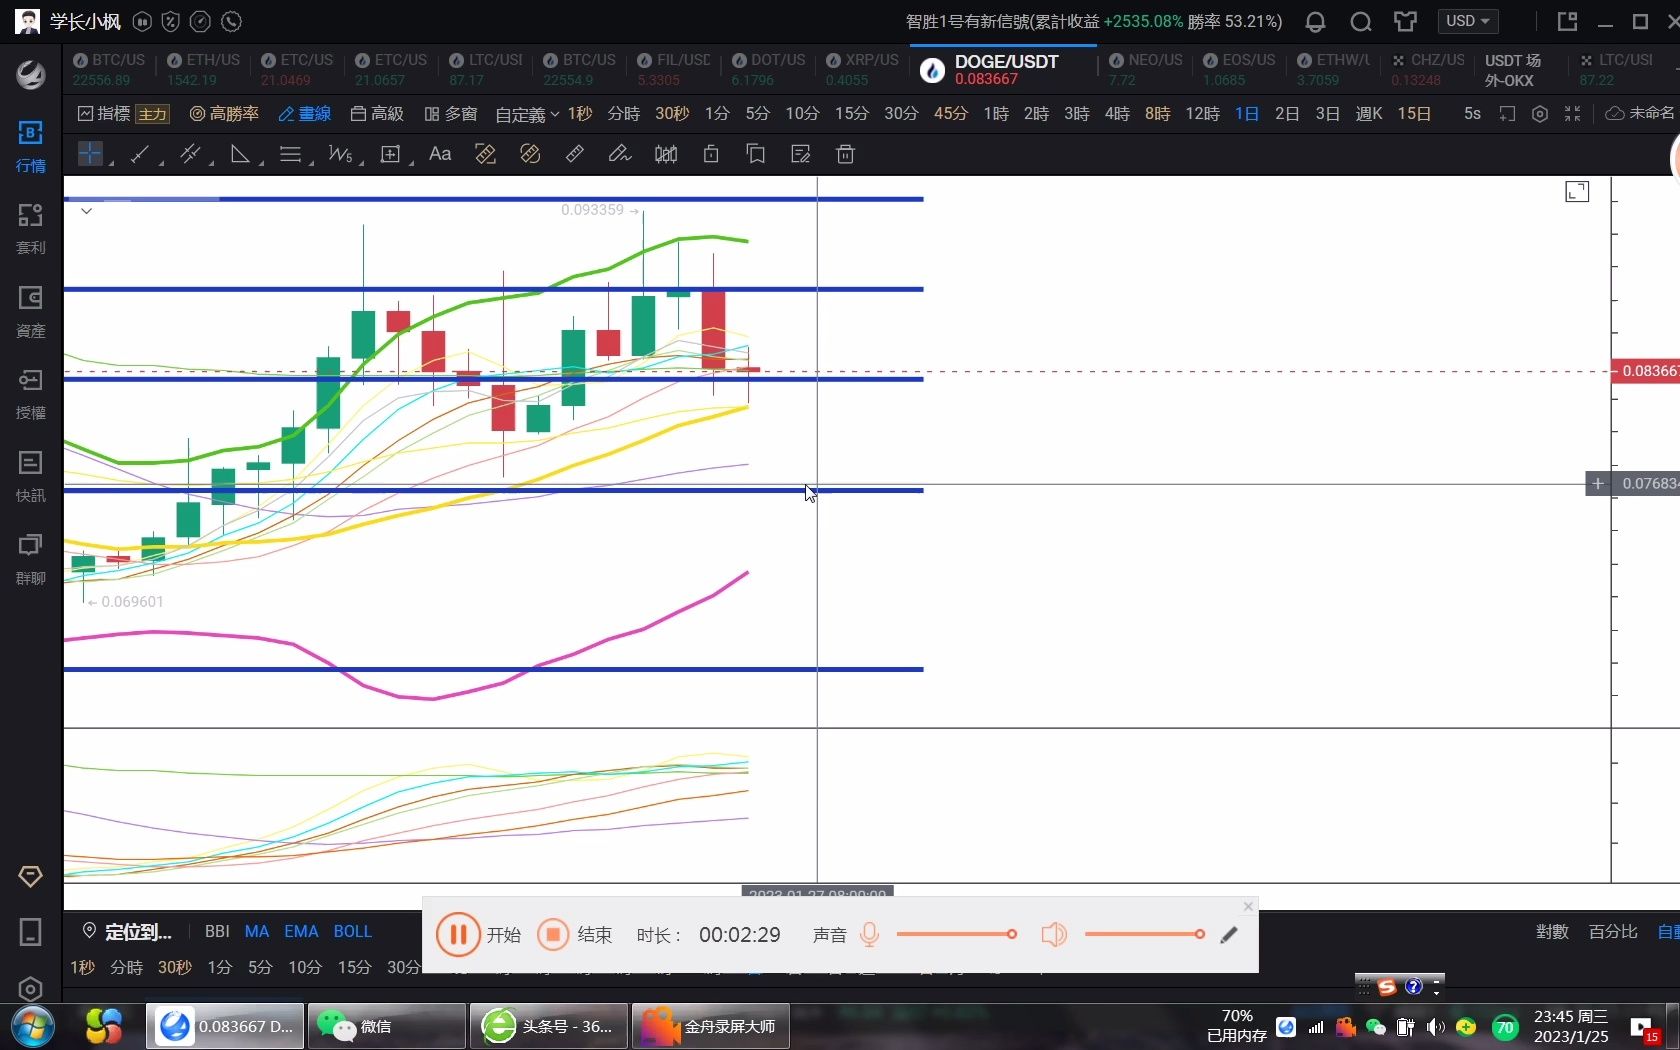
Task: Open the 群聊 group chat sidebar item
Action: (x=31, y=559)
